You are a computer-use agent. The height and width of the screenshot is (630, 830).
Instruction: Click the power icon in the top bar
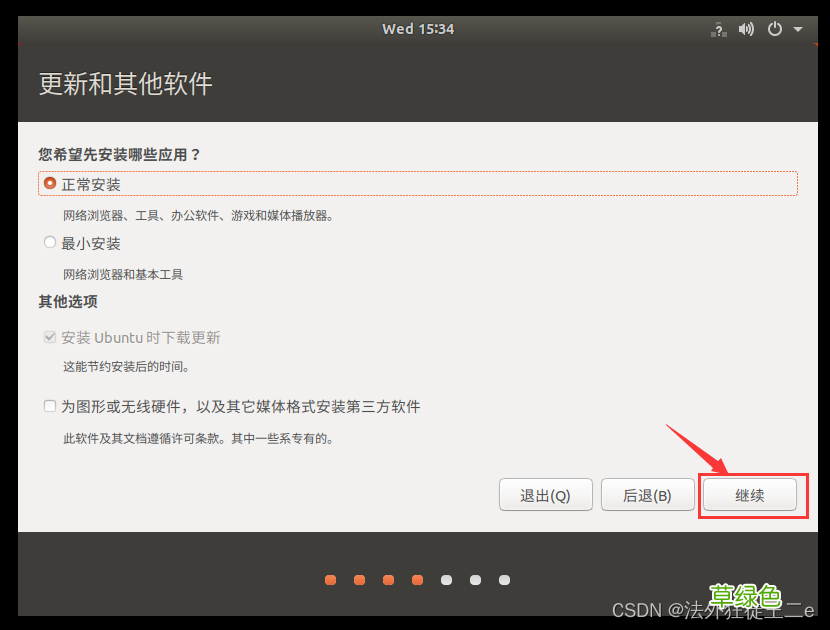774,29
